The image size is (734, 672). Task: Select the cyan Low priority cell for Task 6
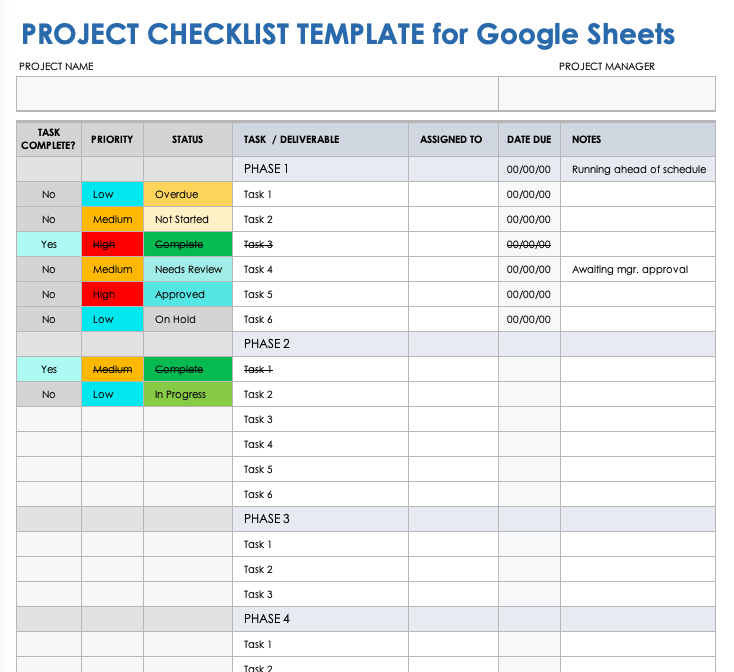[x=112, y=320]
